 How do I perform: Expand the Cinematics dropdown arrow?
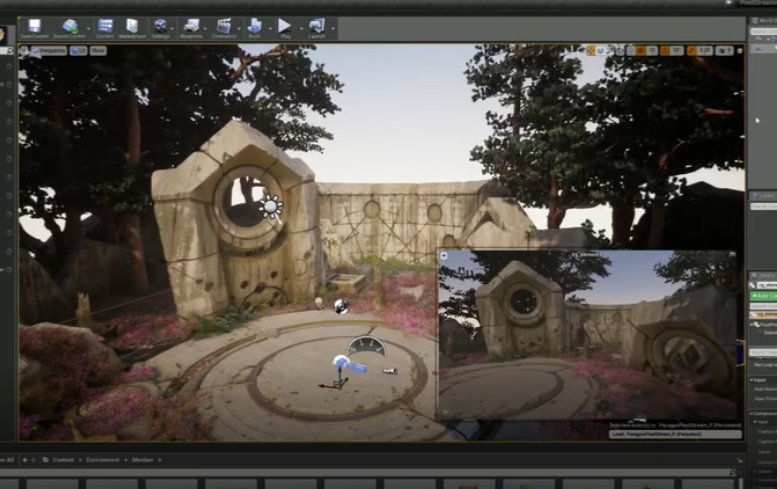[239, 29]
